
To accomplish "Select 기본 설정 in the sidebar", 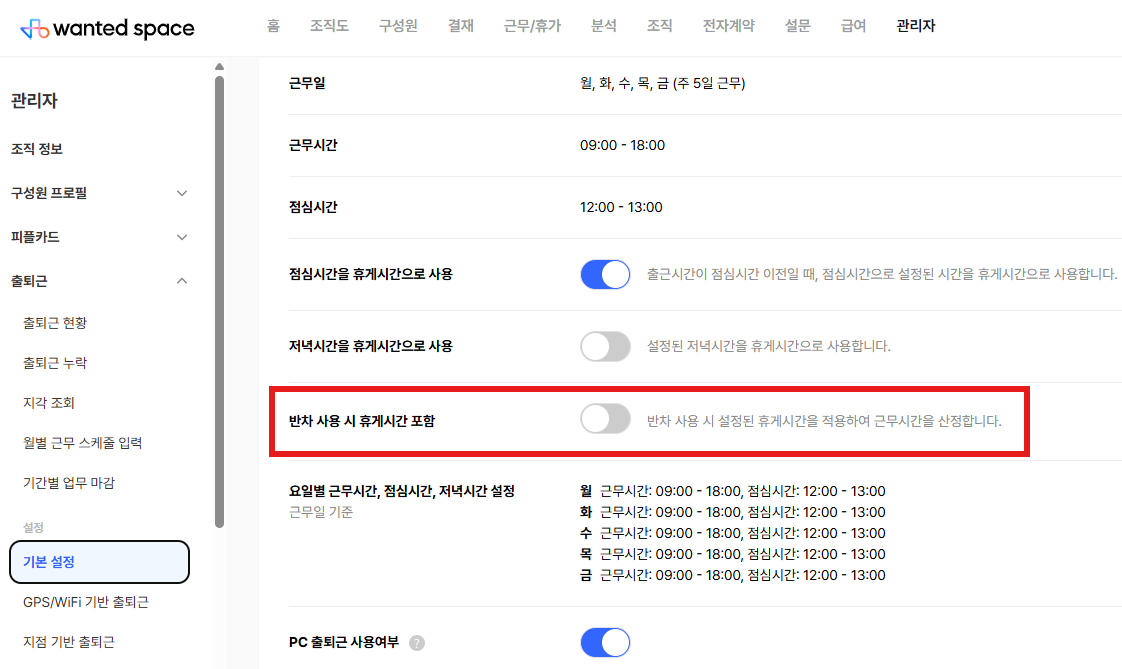I will tap(99, 562).
